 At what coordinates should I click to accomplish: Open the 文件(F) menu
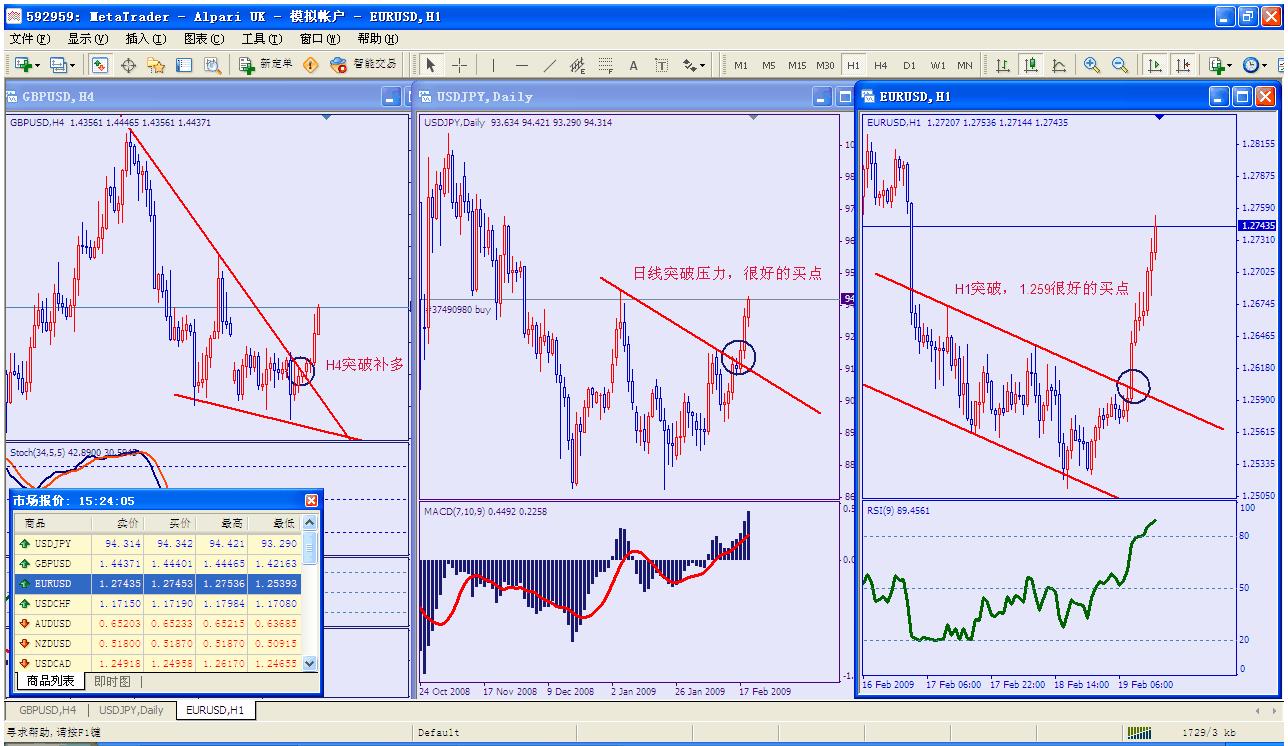pyautogui.click(x=29, y=39)
